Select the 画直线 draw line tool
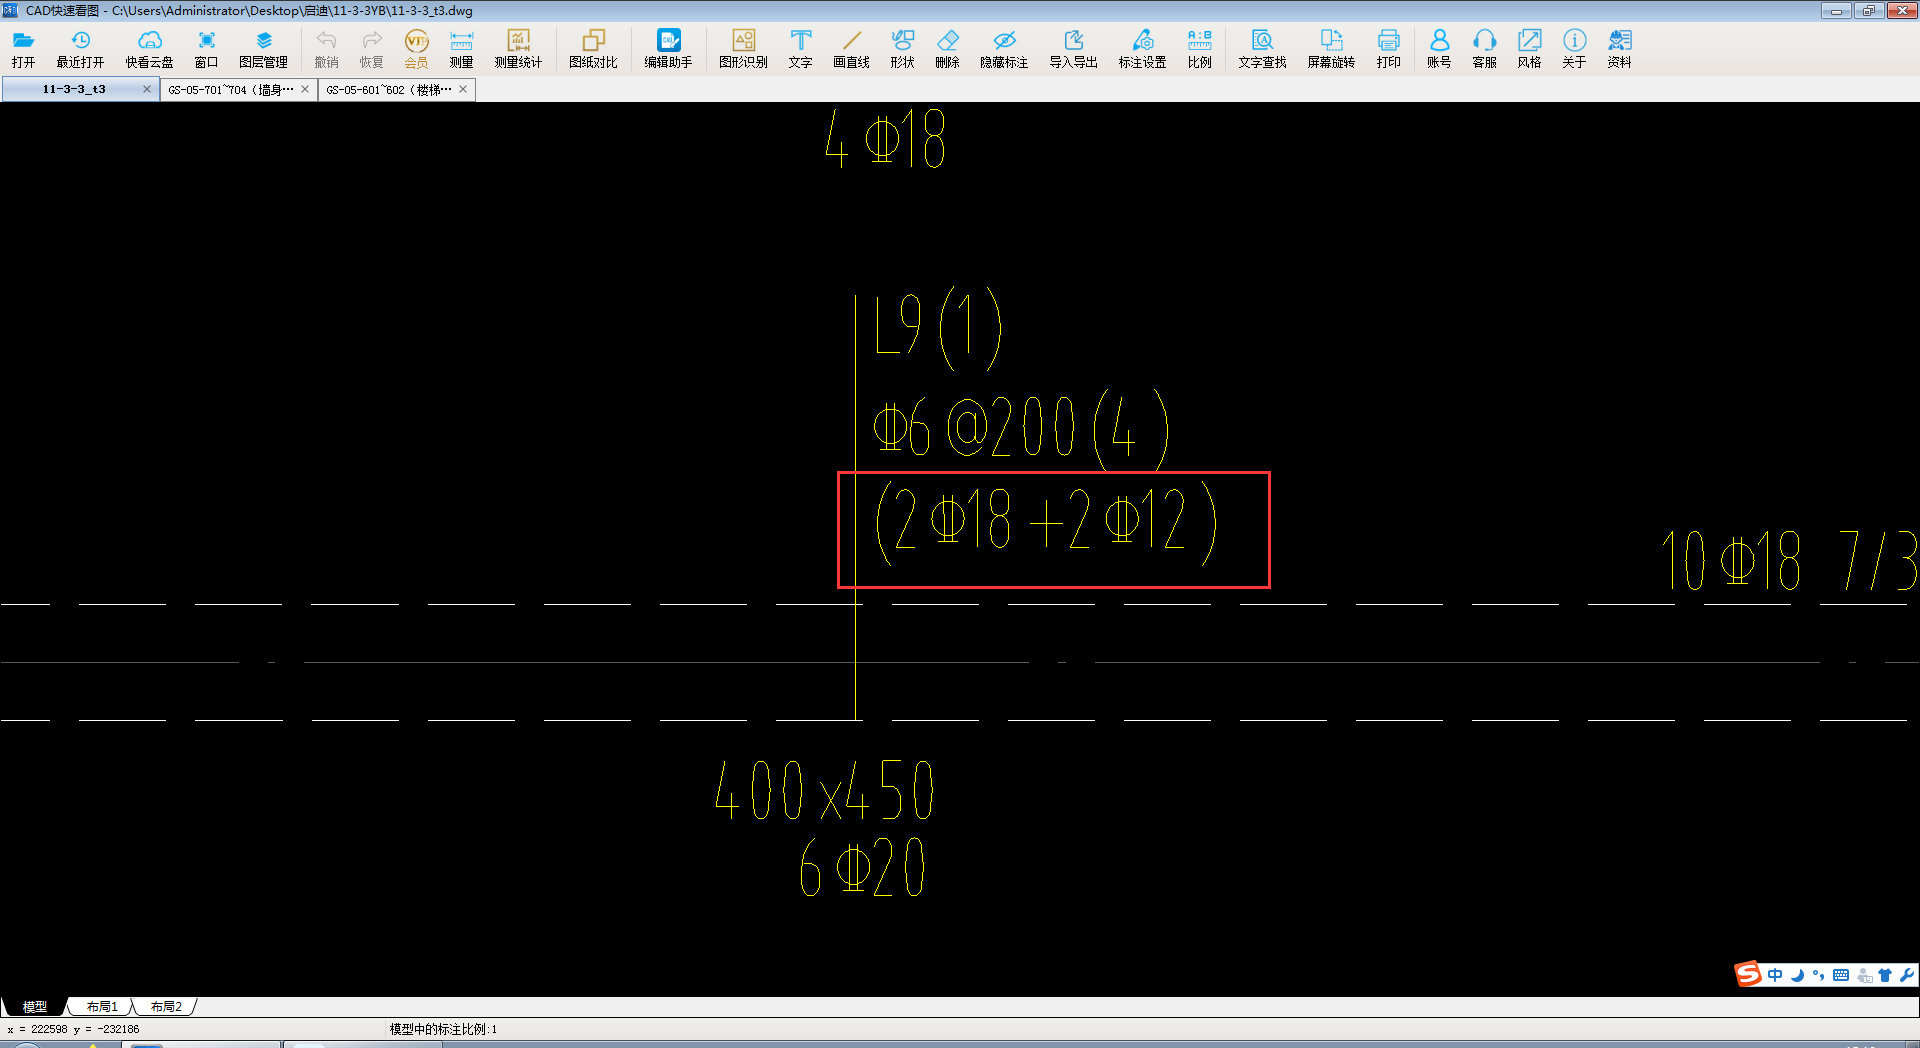Screen dimensions: 1920x1048 (x=851, y=48)
